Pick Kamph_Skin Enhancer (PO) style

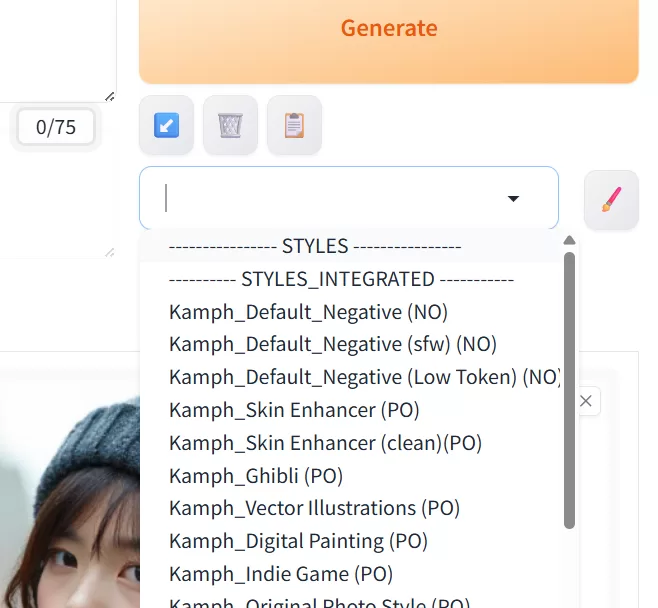(352, 410)
